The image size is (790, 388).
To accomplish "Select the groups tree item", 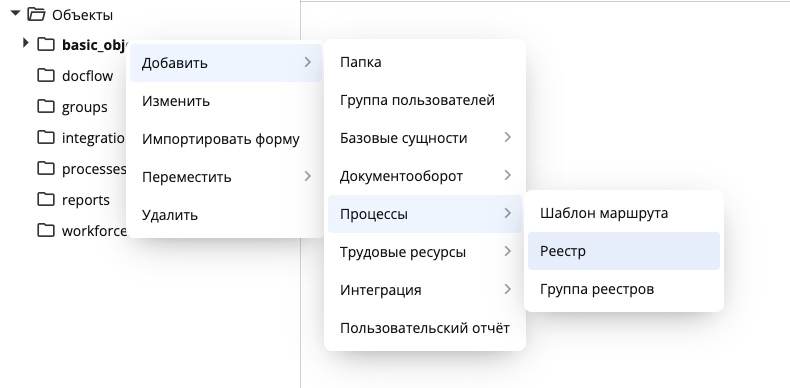I will 85,107.
